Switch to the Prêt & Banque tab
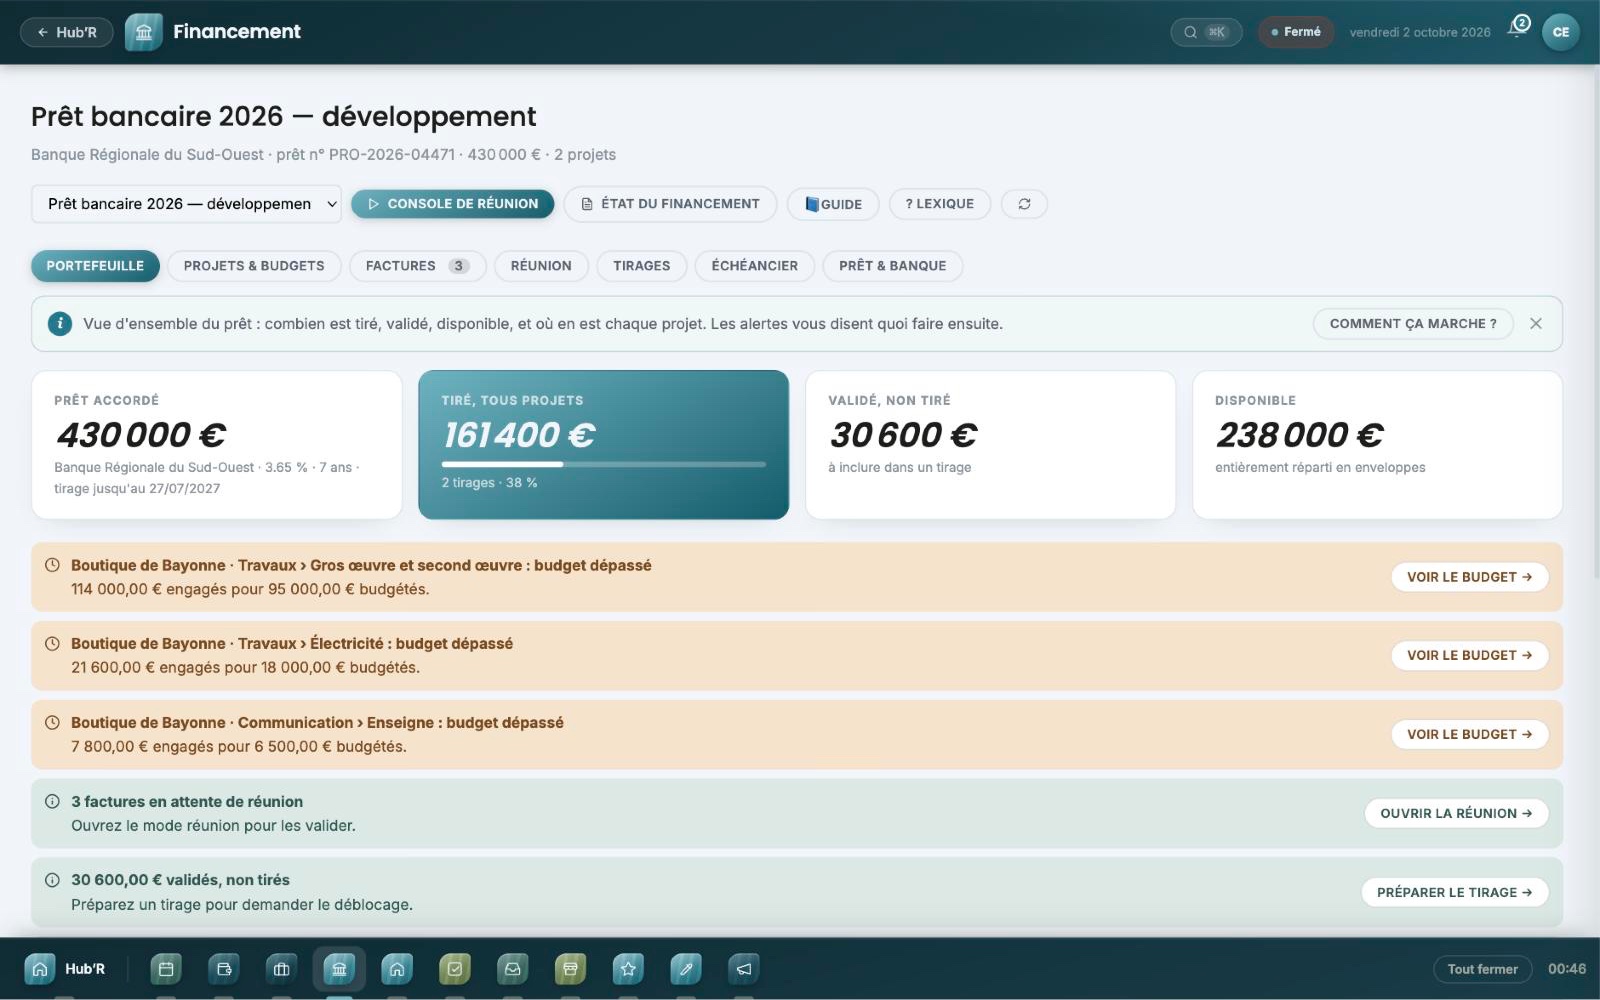Image resolution: width=1600 pixels, height=1000 pixels. point(892,266)
